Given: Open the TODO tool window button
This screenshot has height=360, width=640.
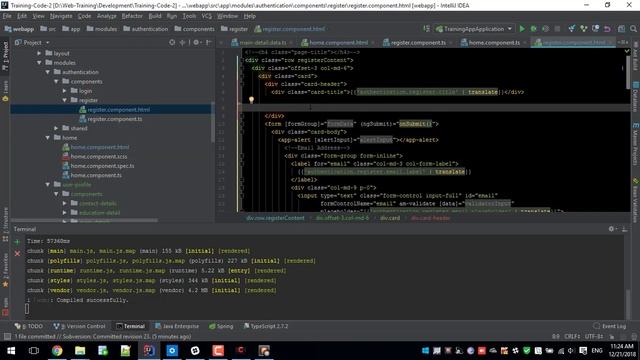Looking at the screenshot, I should pos(29,326).
